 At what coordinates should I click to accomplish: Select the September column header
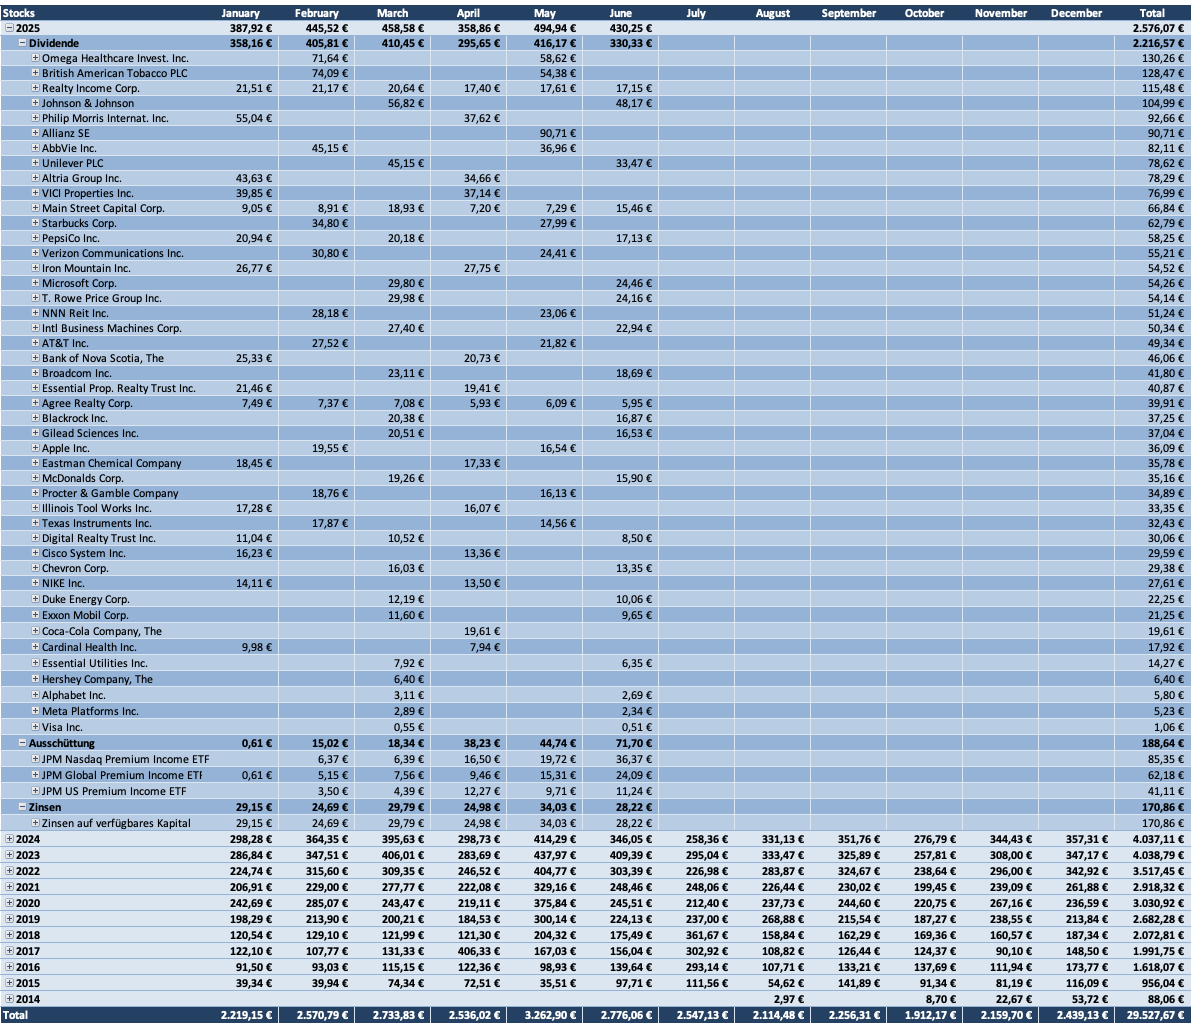tap(848, 13)
